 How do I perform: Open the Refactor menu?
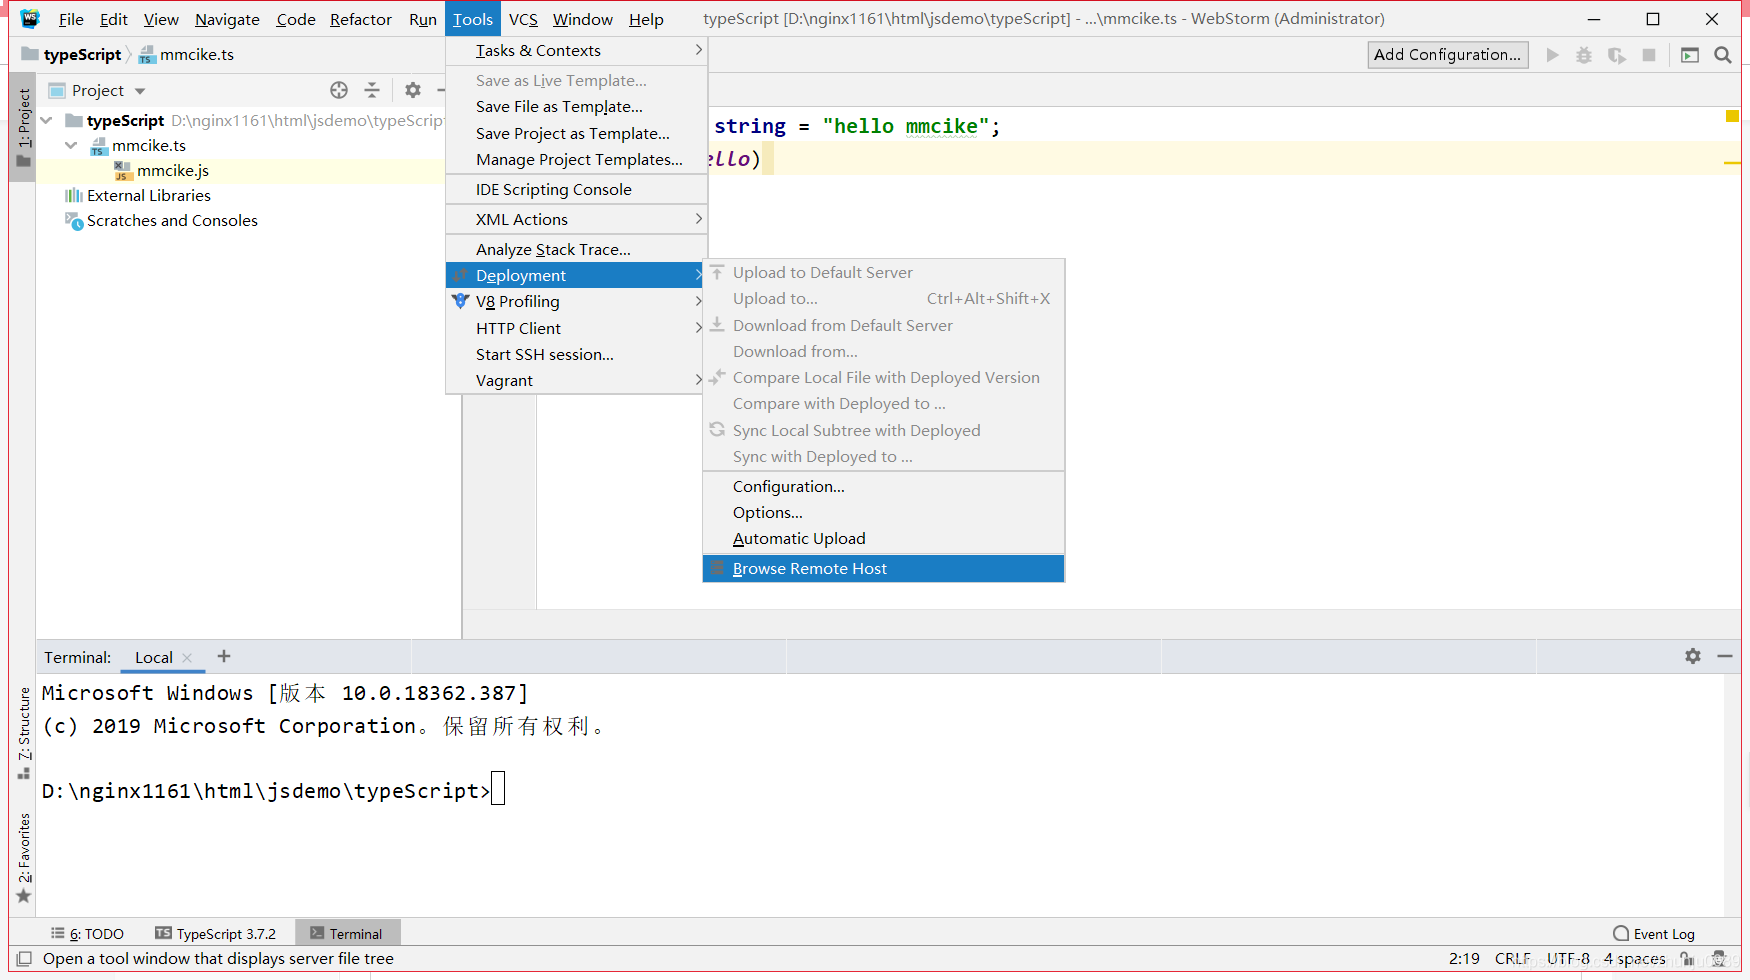pyautogui.click(x=361, y=19)
